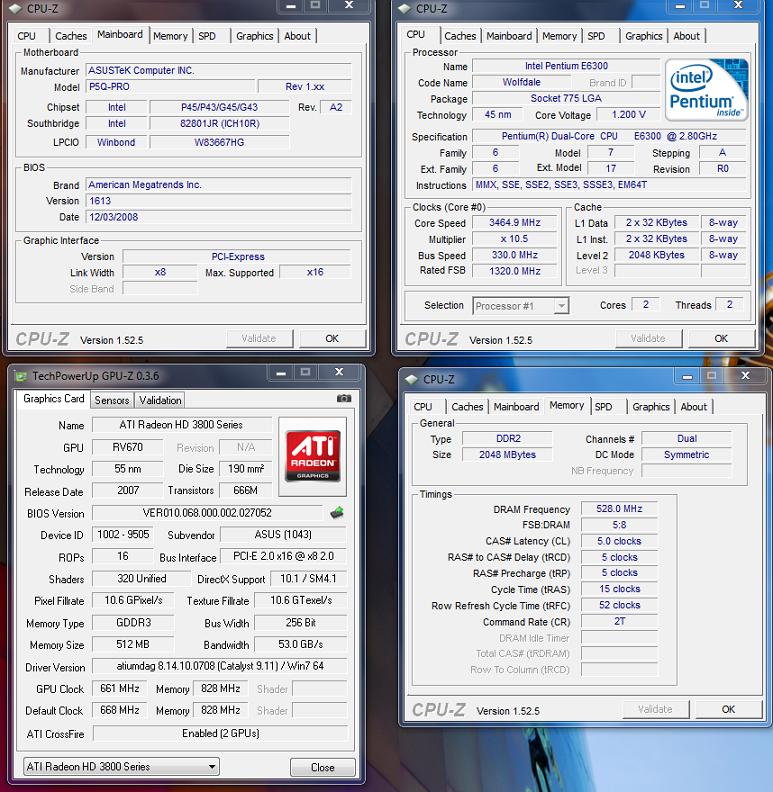This screenshot has width=773, height=792.
Task: Click the GPU-Z Driver Version field
Action: click(220, 666)
